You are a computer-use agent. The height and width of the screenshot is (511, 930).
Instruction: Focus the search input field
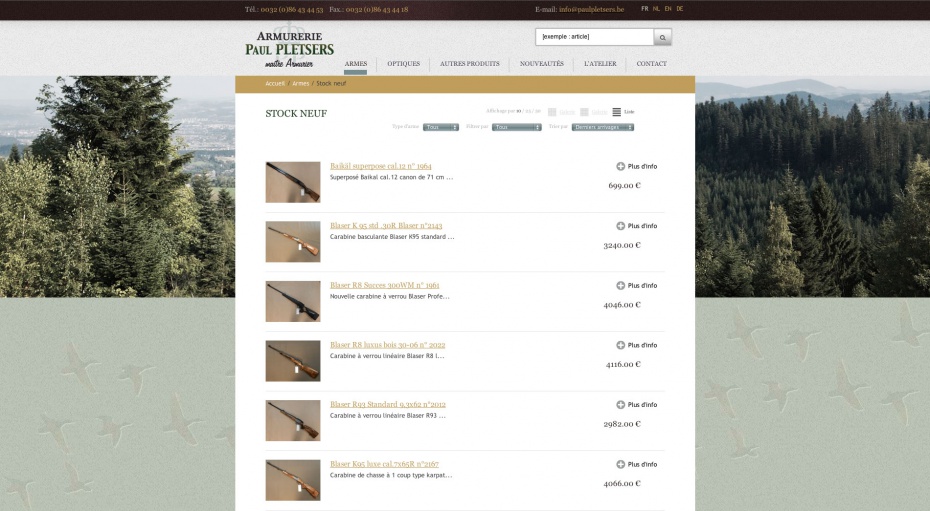(594, 37)
